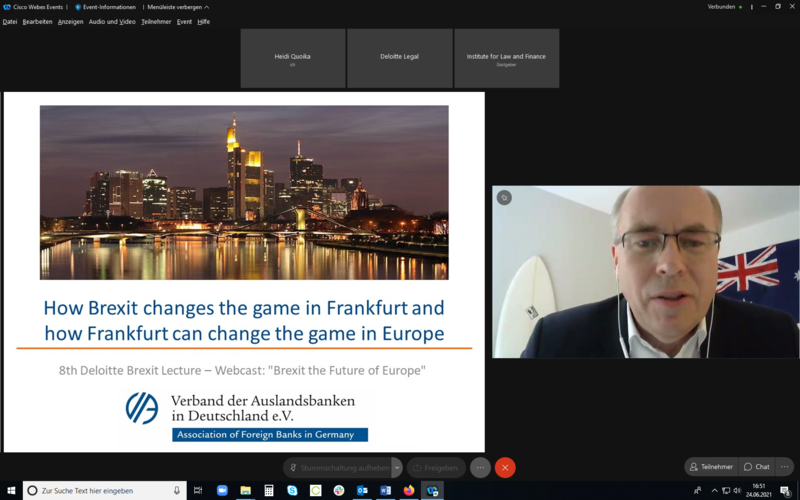Image resolution: width=800 pixels, height=500 pixels.
Task: Open more options ellipsis in center controls
Action: coord(480,467)
